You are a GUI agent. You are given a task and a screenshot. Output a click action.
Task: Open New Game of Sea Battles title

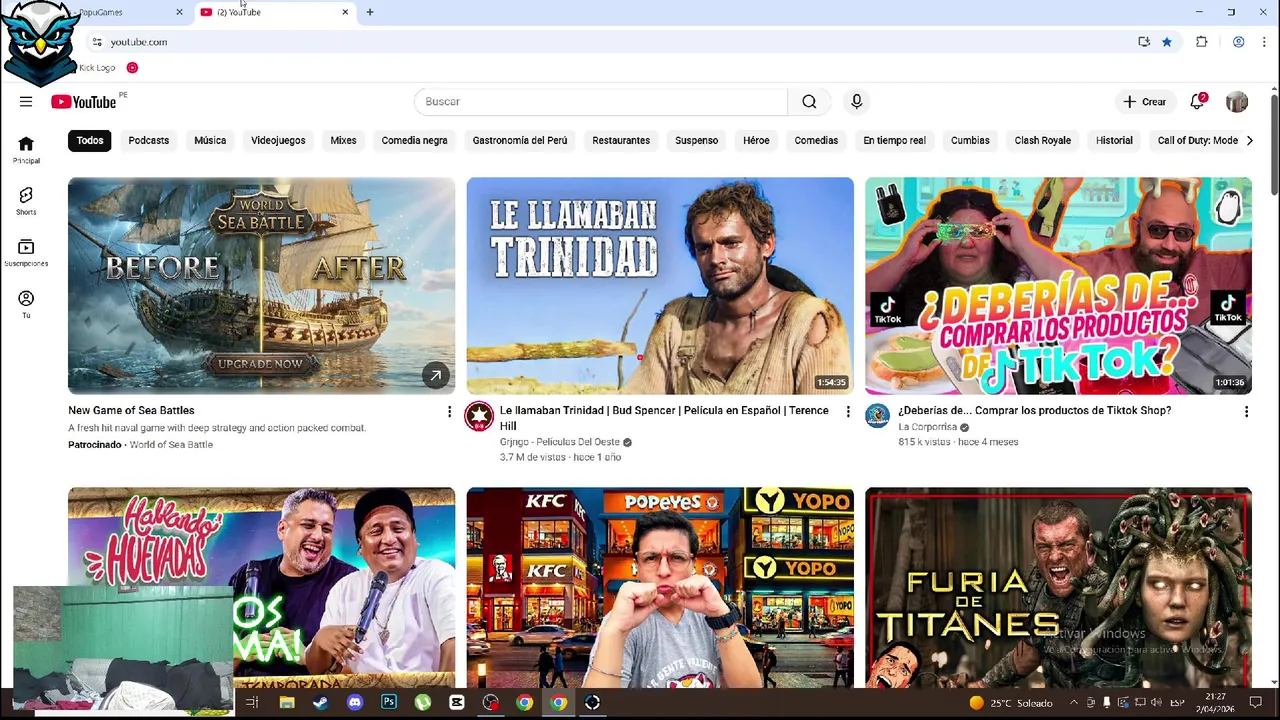(131, 410)
